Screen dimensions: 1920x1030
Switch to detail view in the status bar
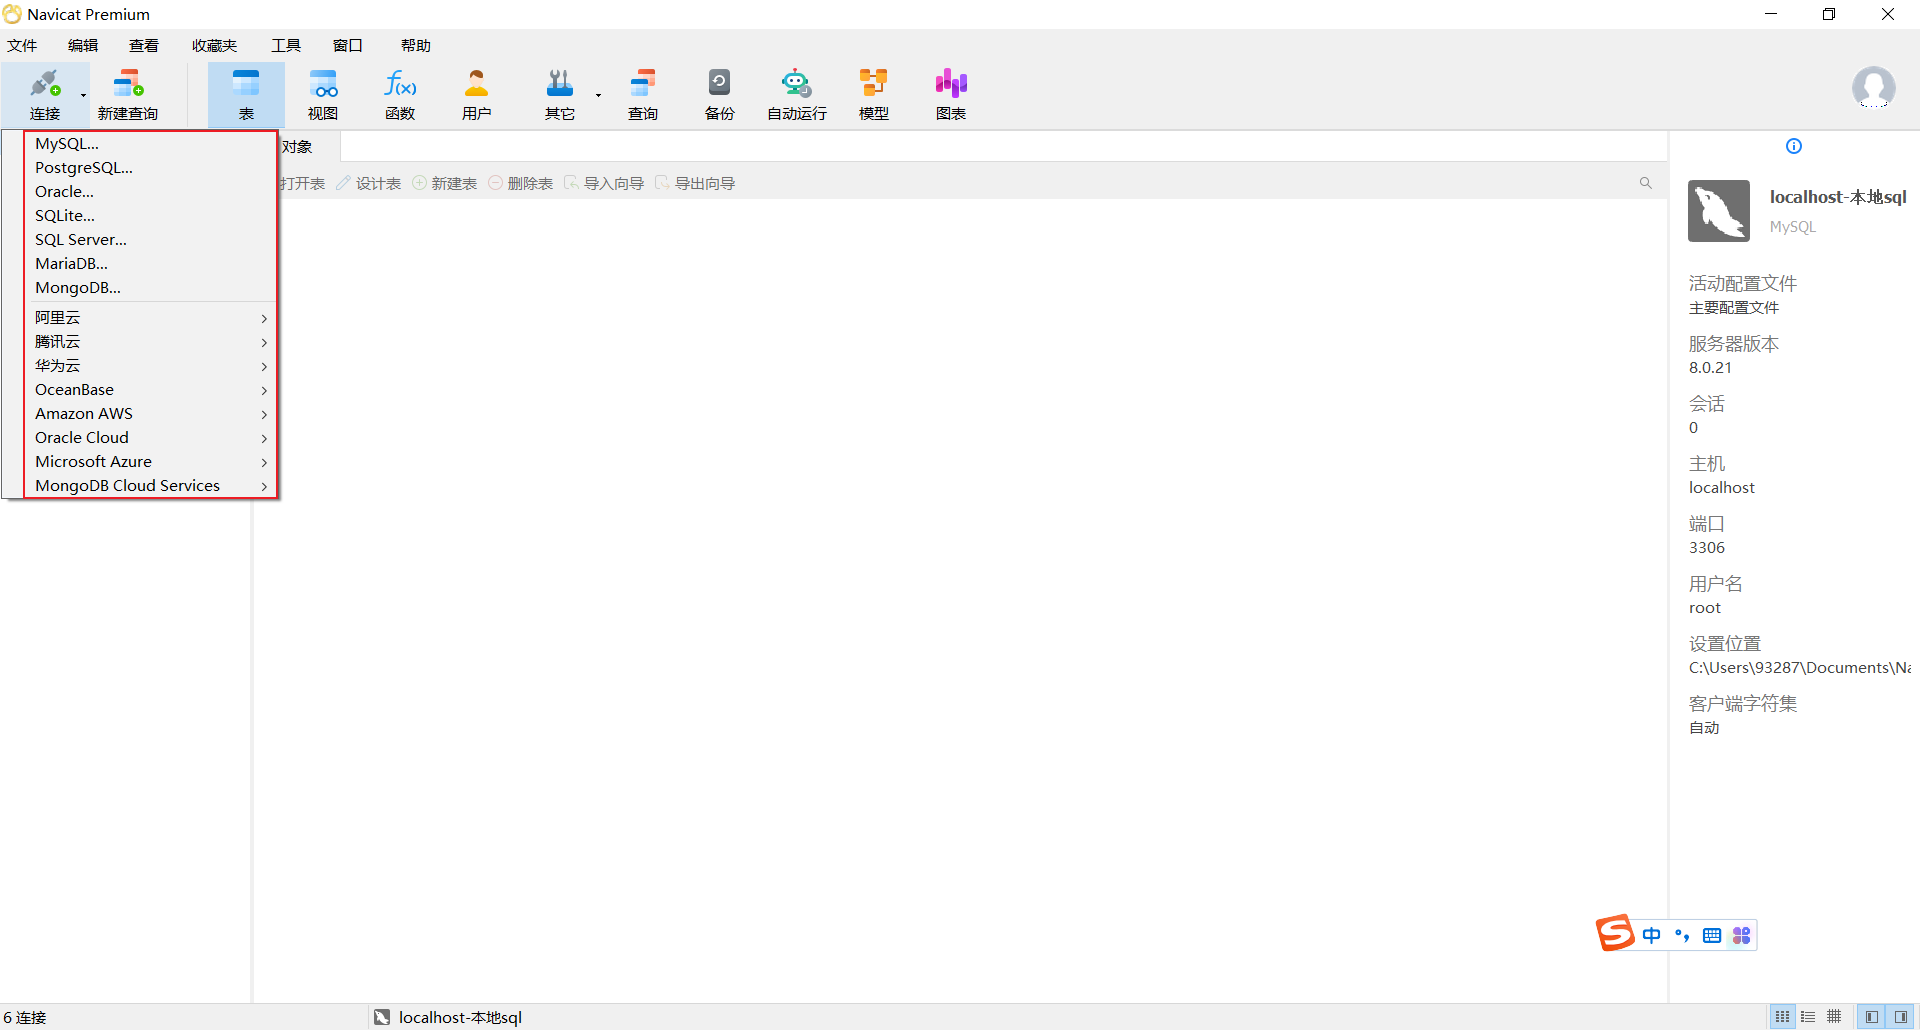coord(1808,1017)
